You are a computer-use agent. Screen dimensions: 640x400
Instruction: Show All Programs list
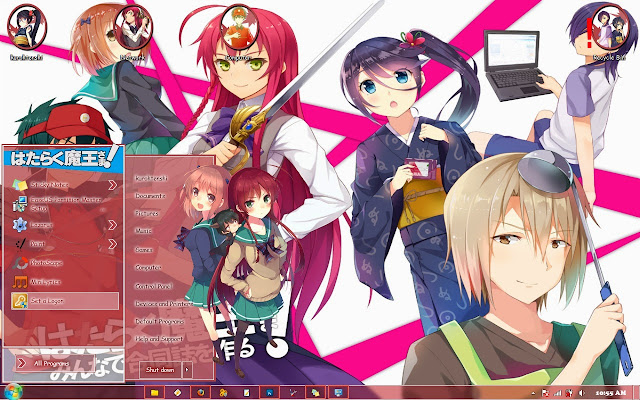(55, 363)
